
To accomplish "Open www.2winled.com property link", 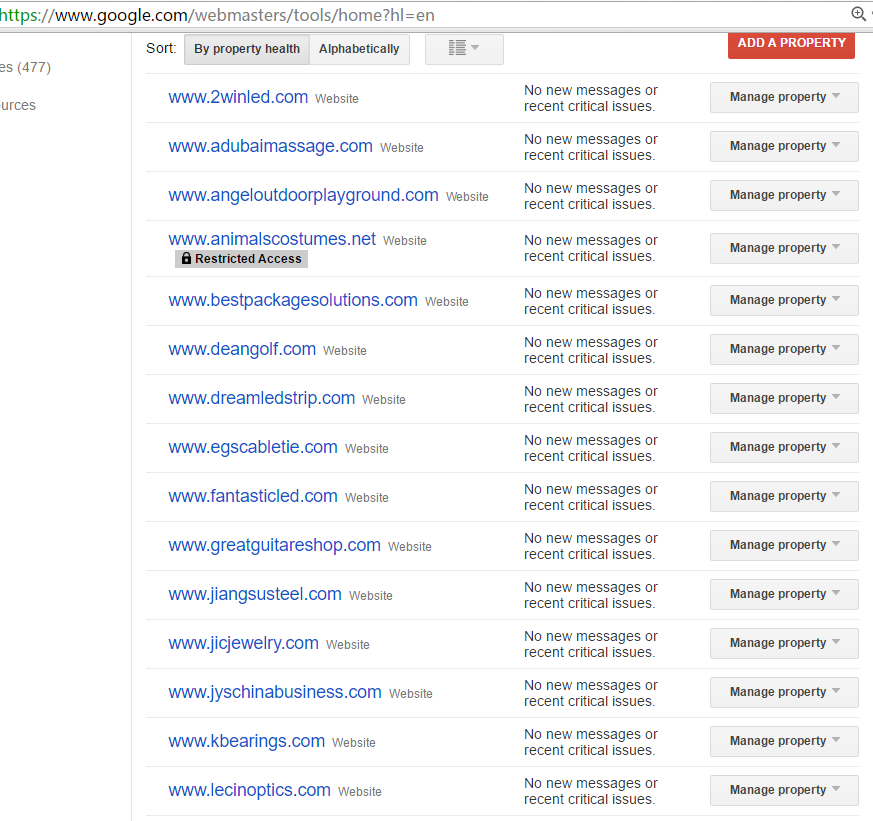I will point(238,97).
